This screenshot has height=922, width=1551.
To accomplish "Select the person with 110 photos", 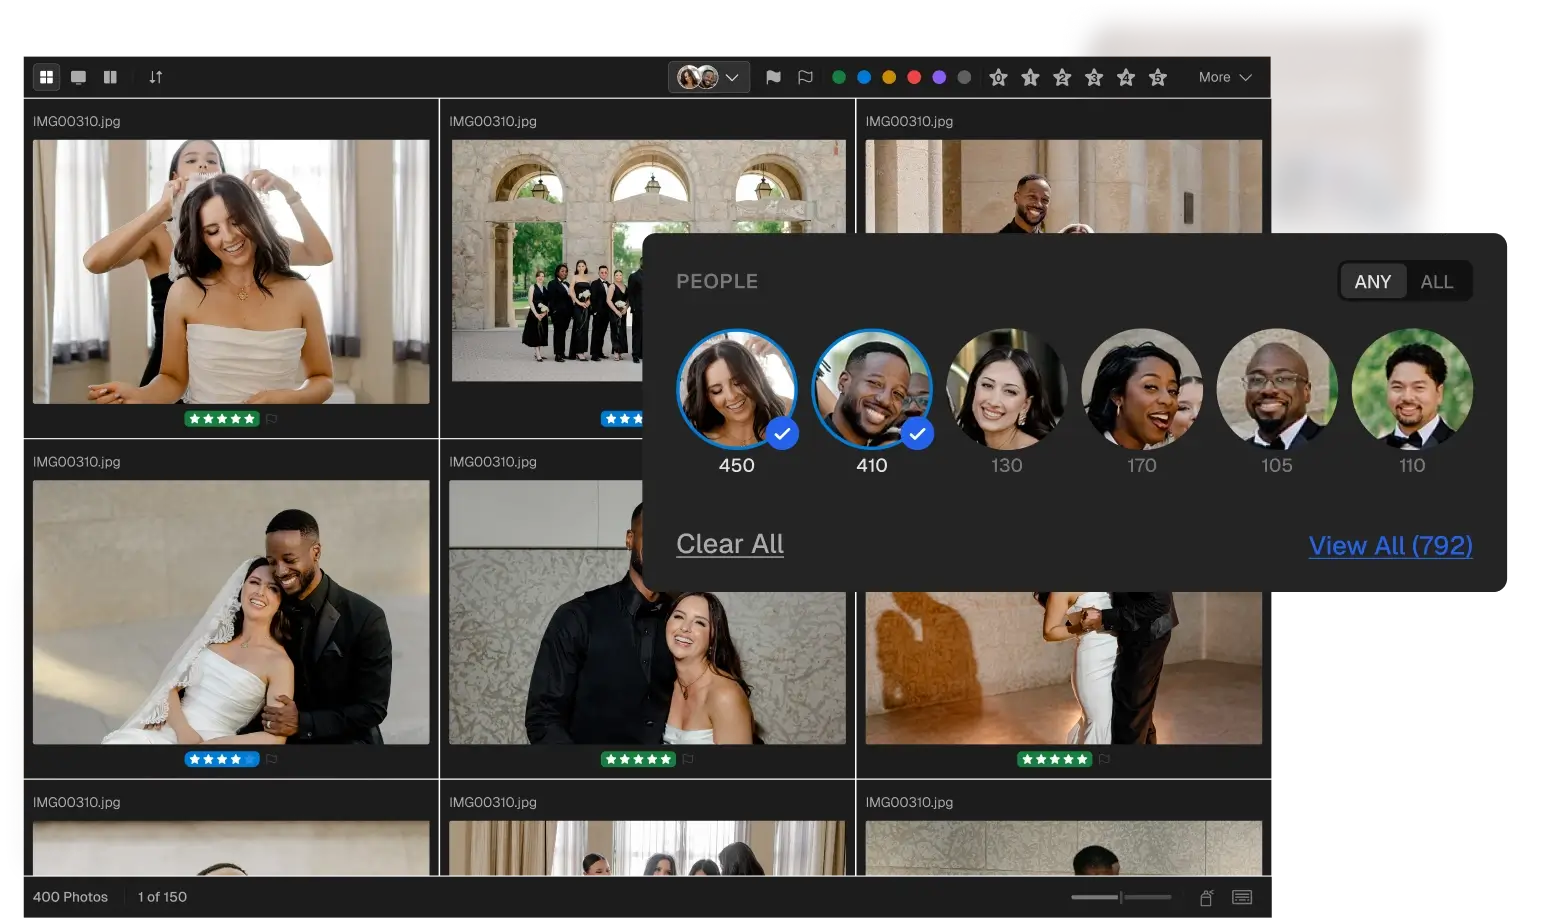I will [1412, 389].
